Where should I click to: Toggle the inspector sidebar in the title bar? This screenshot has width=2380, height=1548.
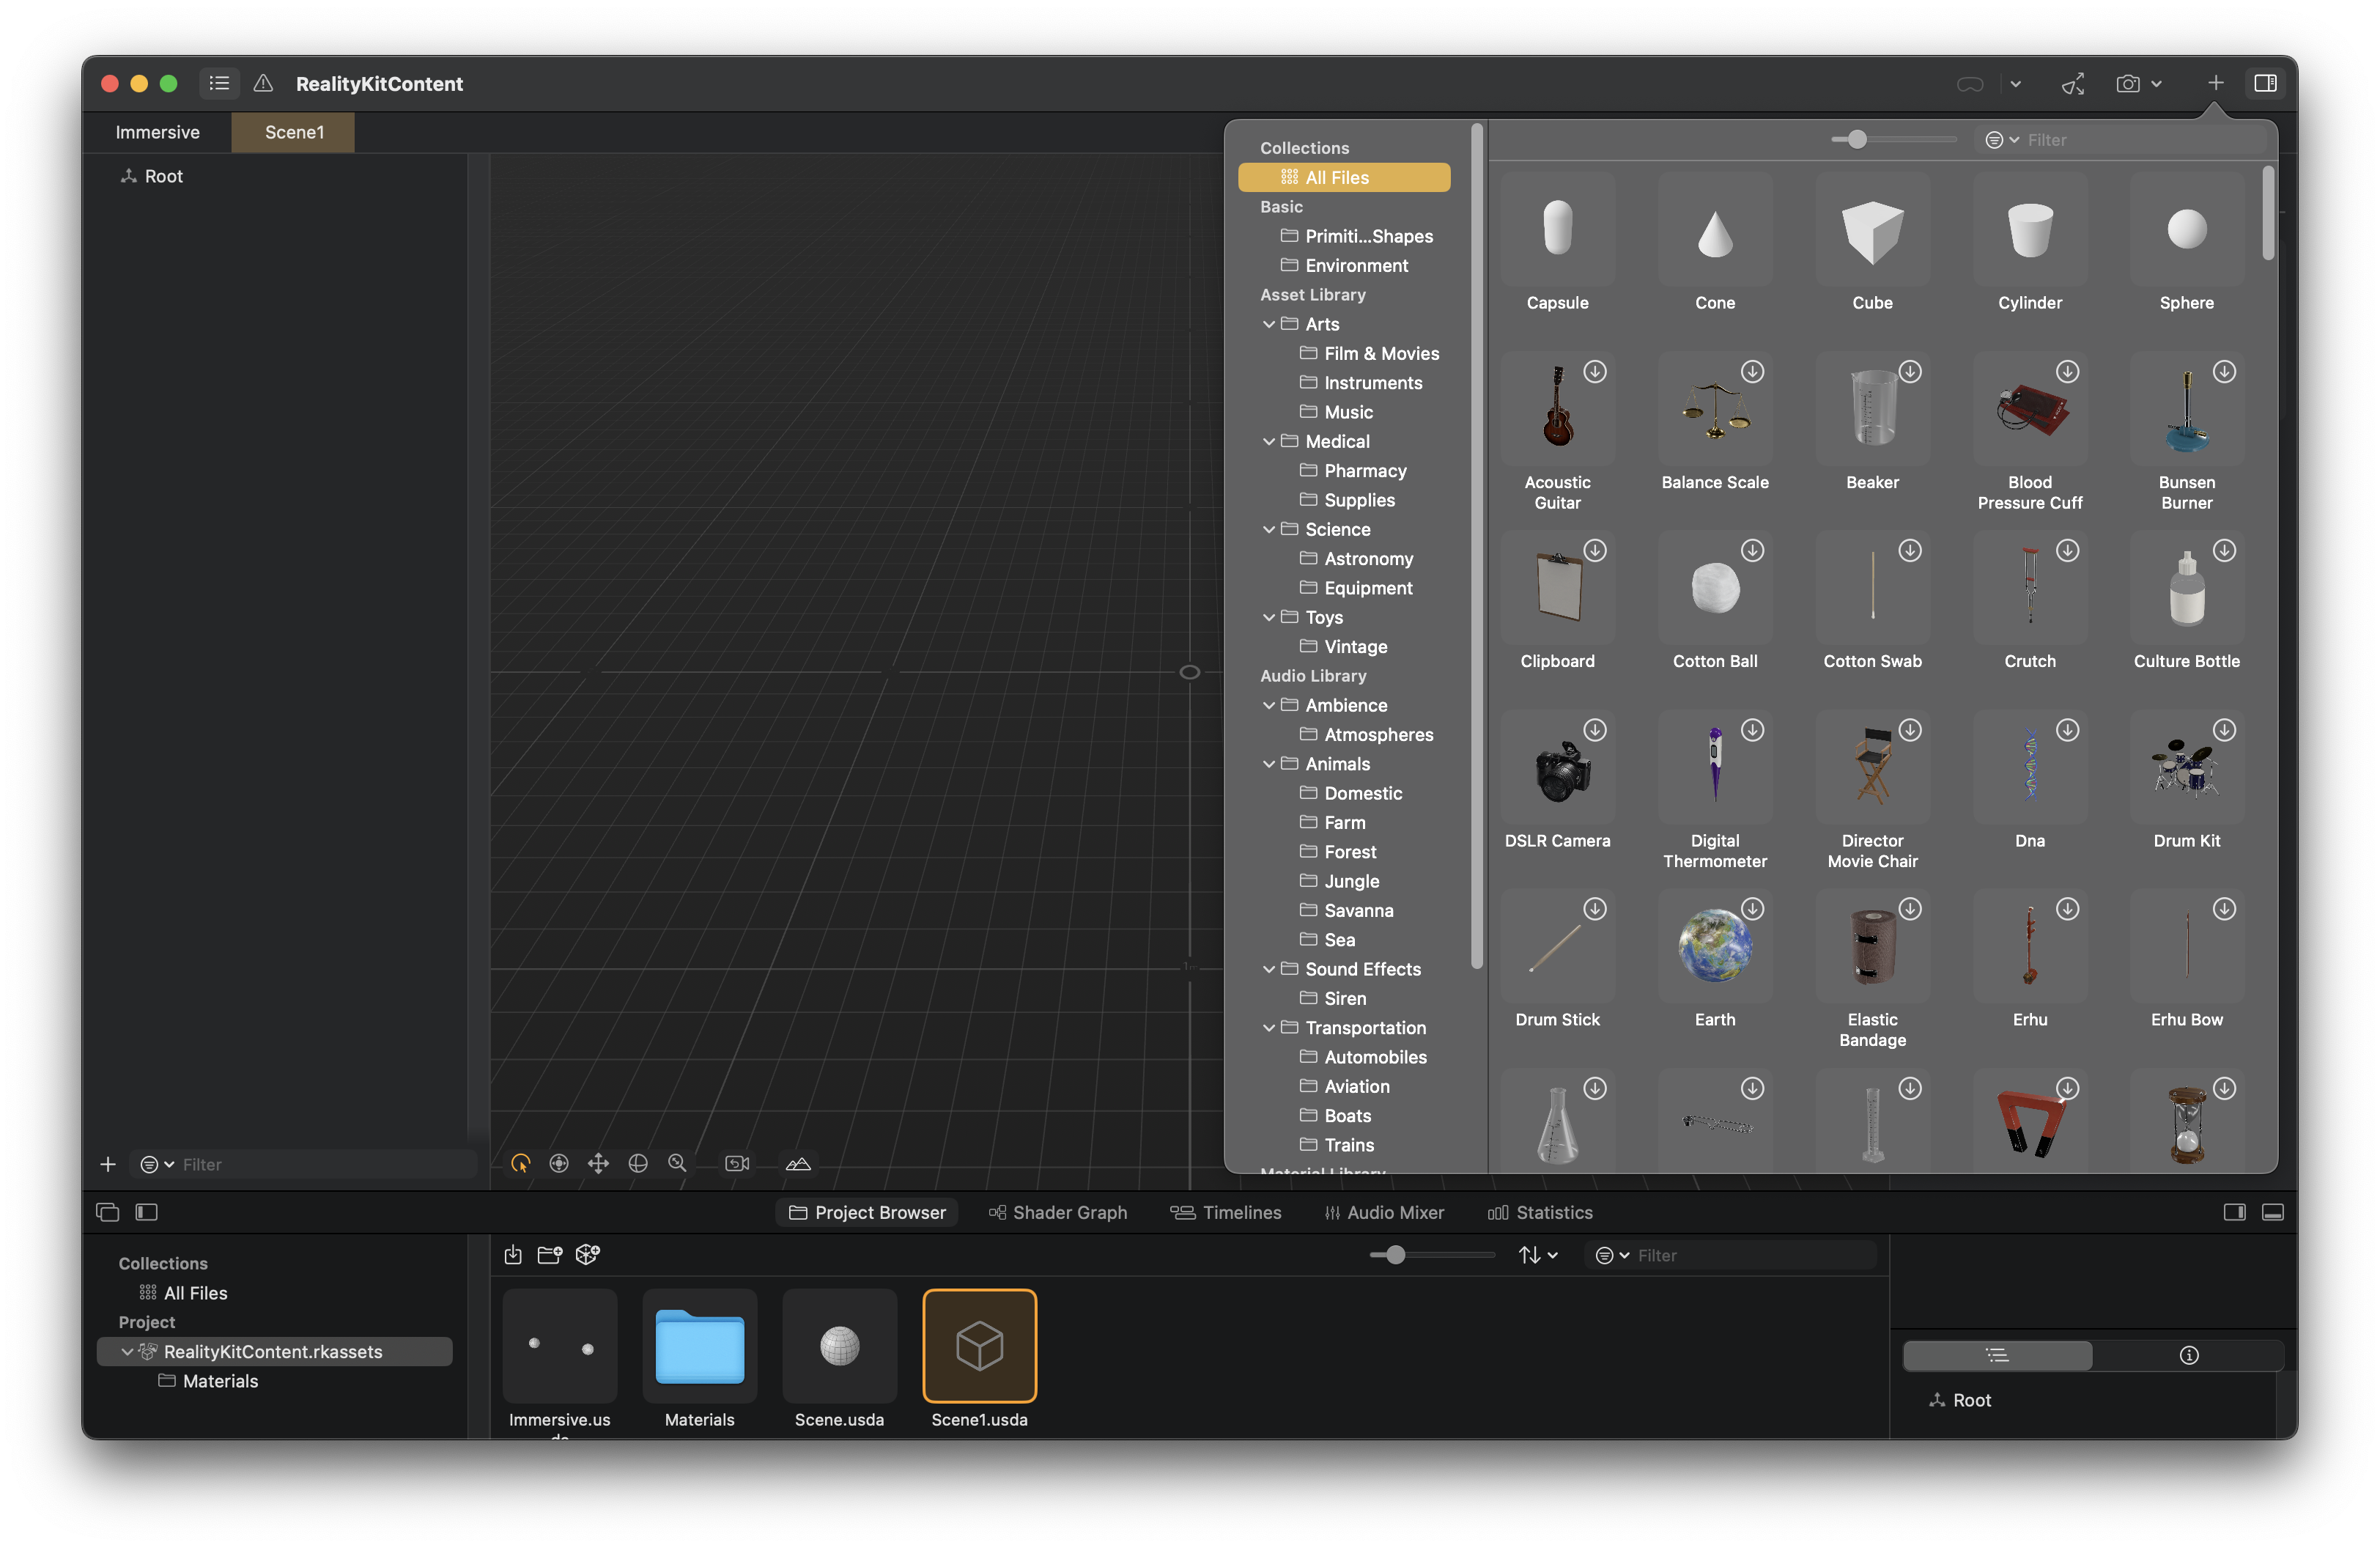point(2265,83)
